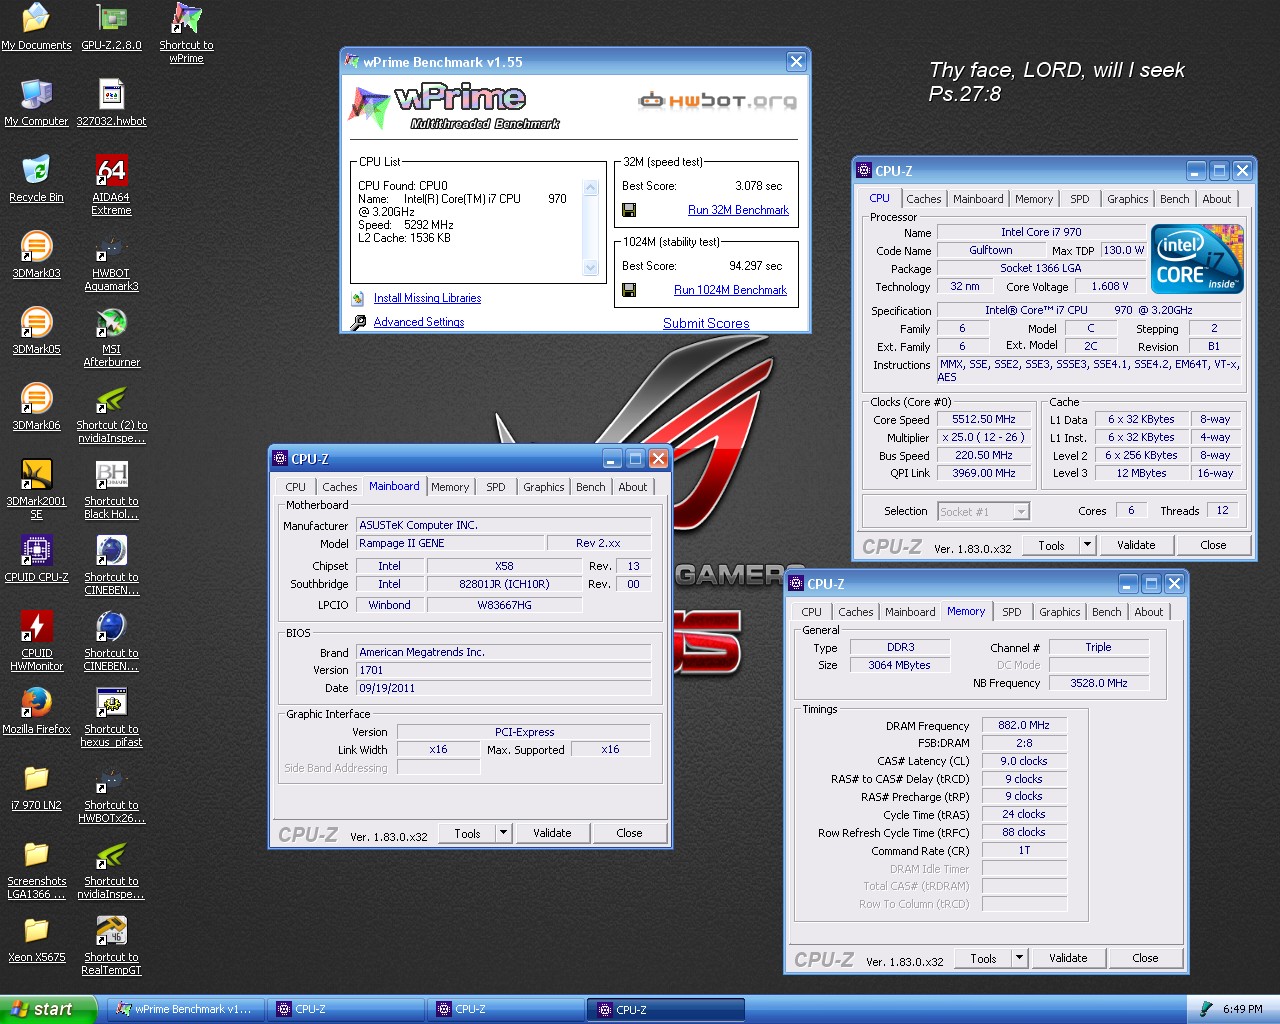Select the i7 970 LN2 folder
Viewport: 1280px width, 1024px height.
(x=36, y=787)
